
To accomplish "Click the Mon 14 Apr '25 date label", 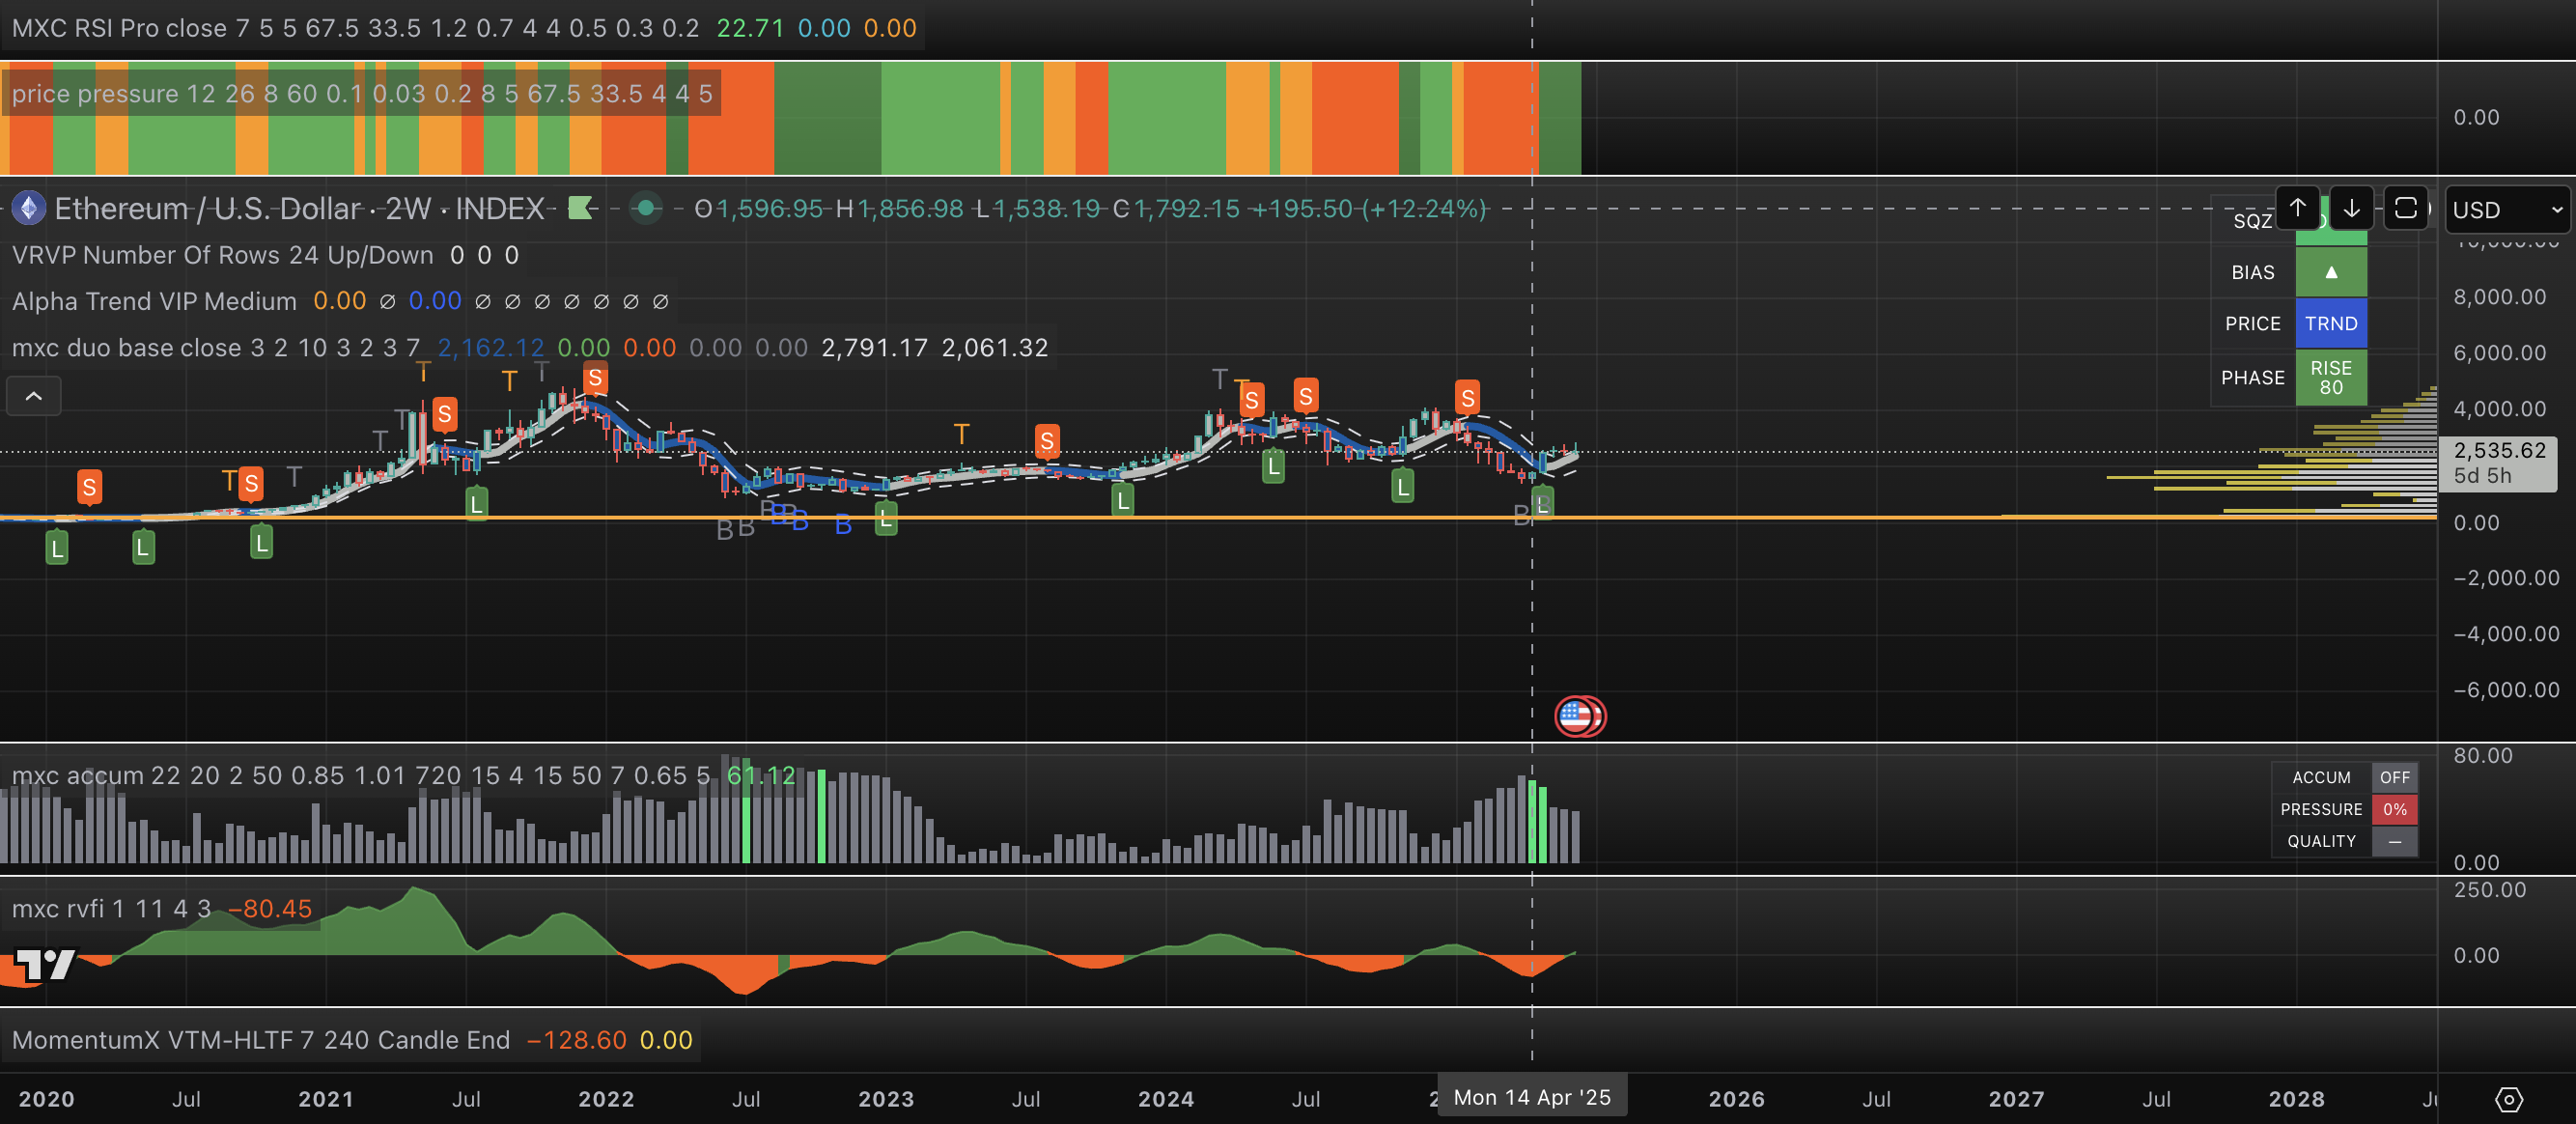I will 1531,1097.
